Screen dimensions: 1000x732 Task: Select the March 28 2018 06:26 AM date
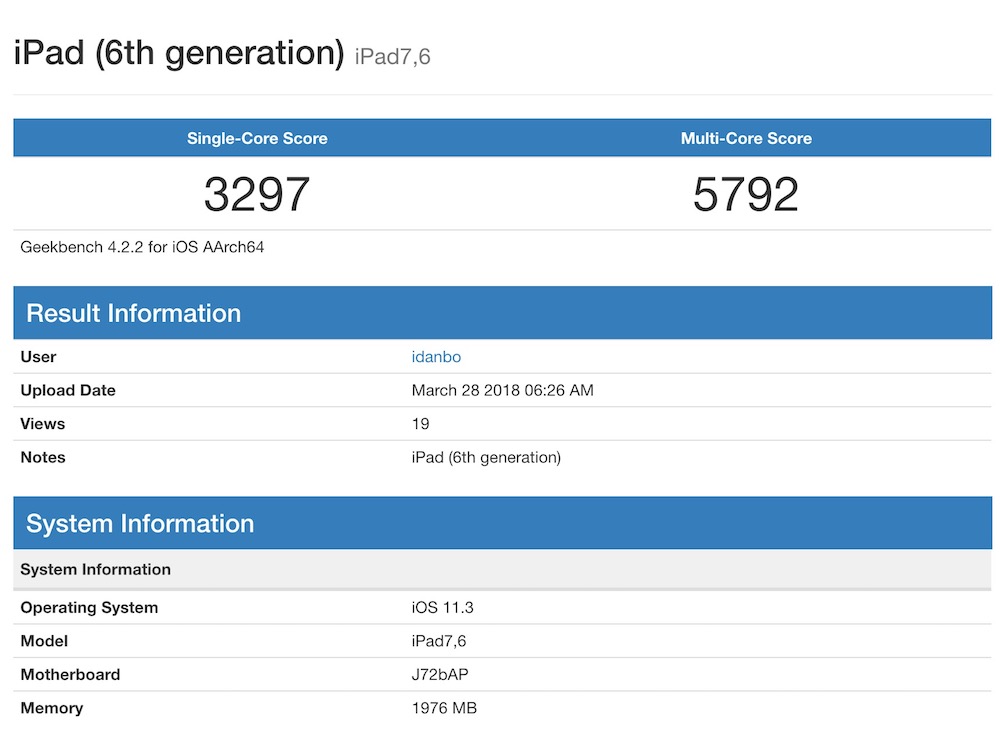503,390
